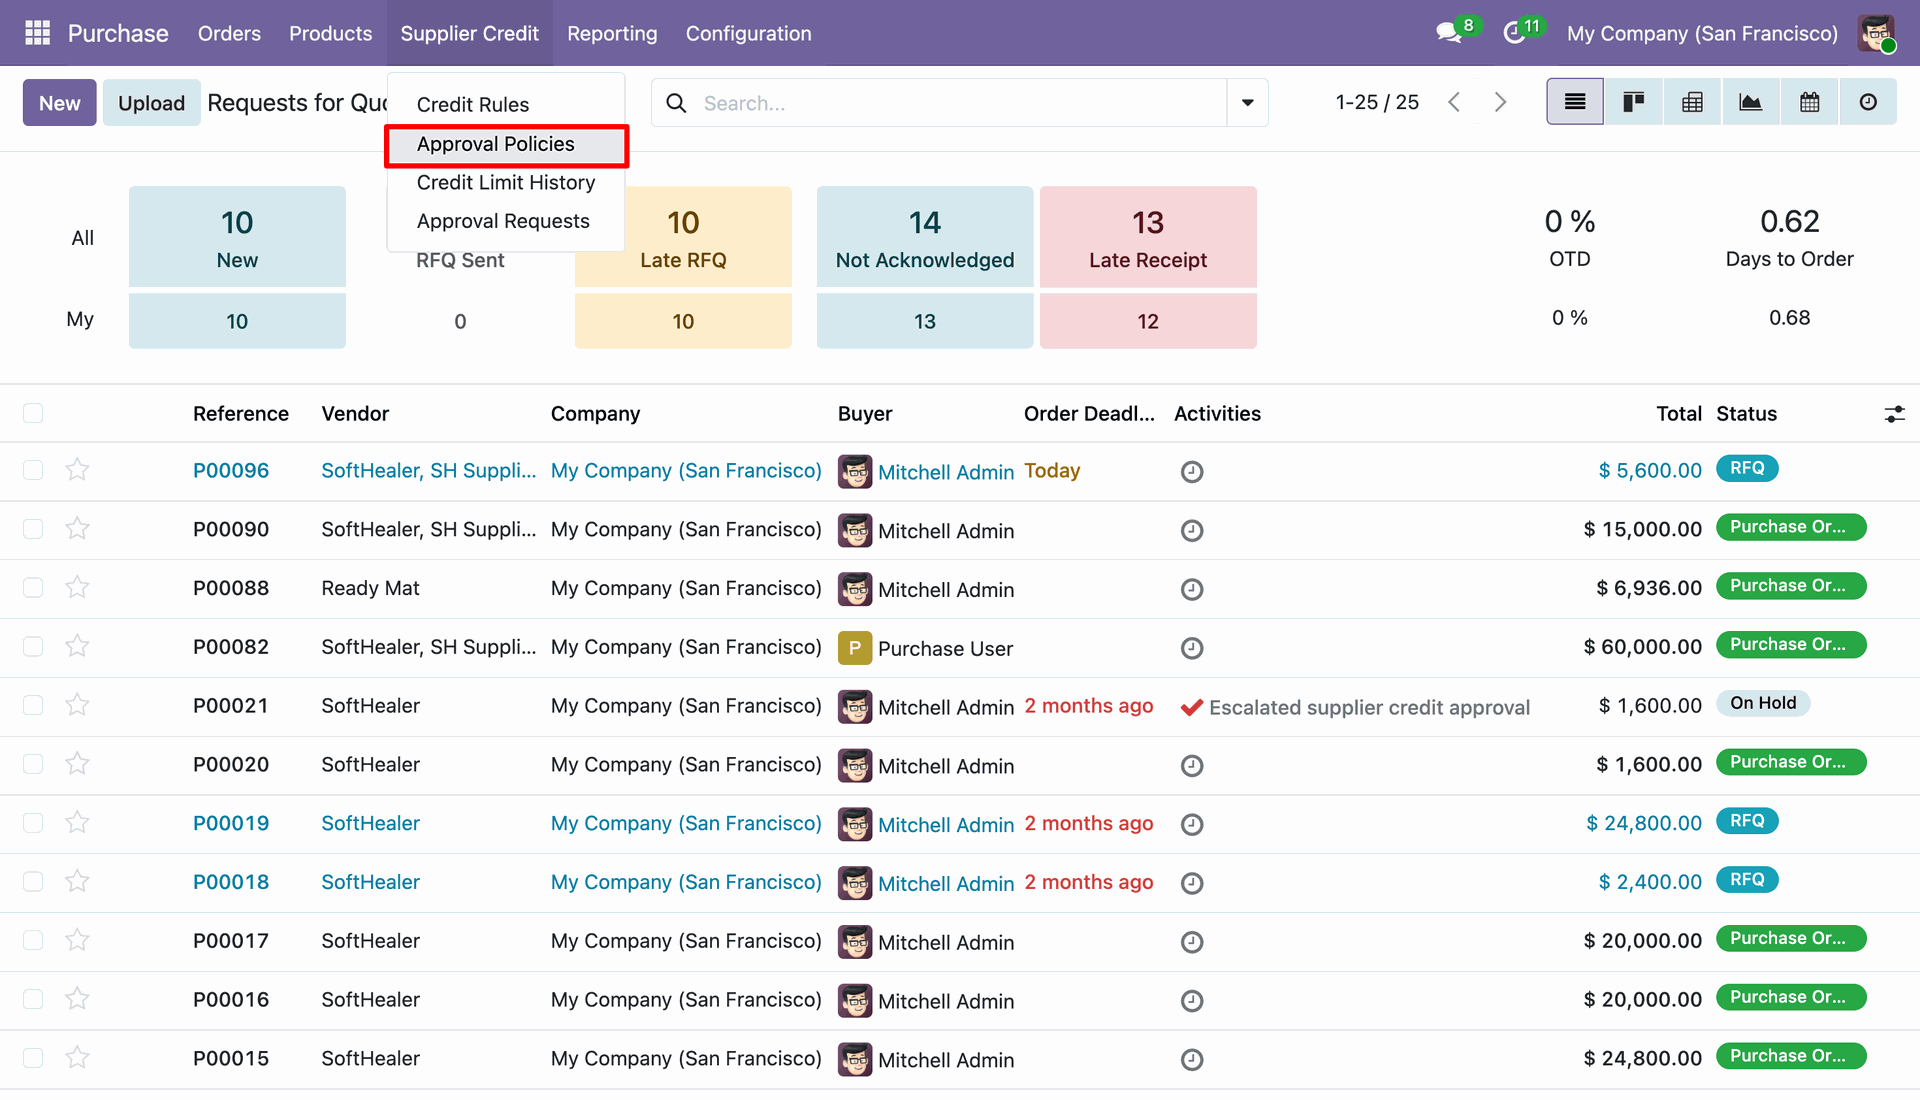Switch to calendar view
Image resolution: width=1920 pixels, height=1100 pixels.
coord(1810,102)
